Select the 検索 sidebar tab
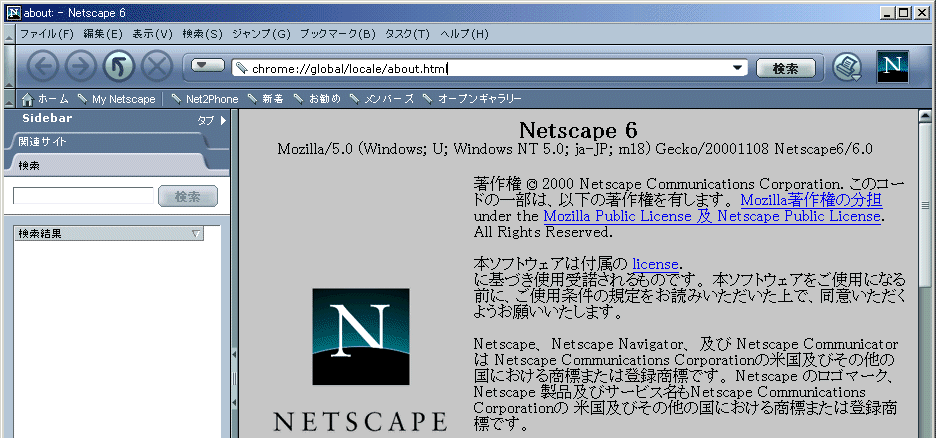Image resolution: width=936 pixels, height=438 pixels. pyautogui.click(x=107, y=165)
